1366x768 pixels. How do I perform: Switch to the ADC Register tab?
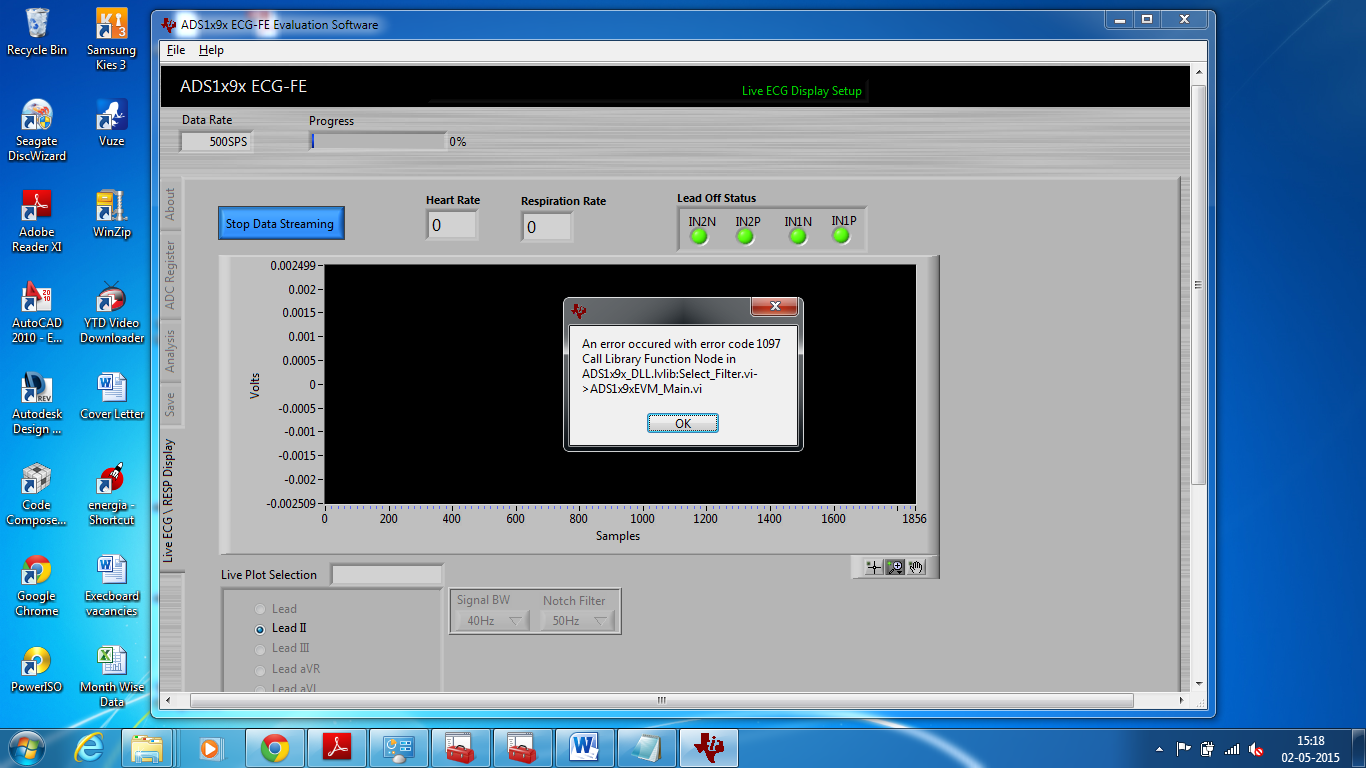[170, 274]
